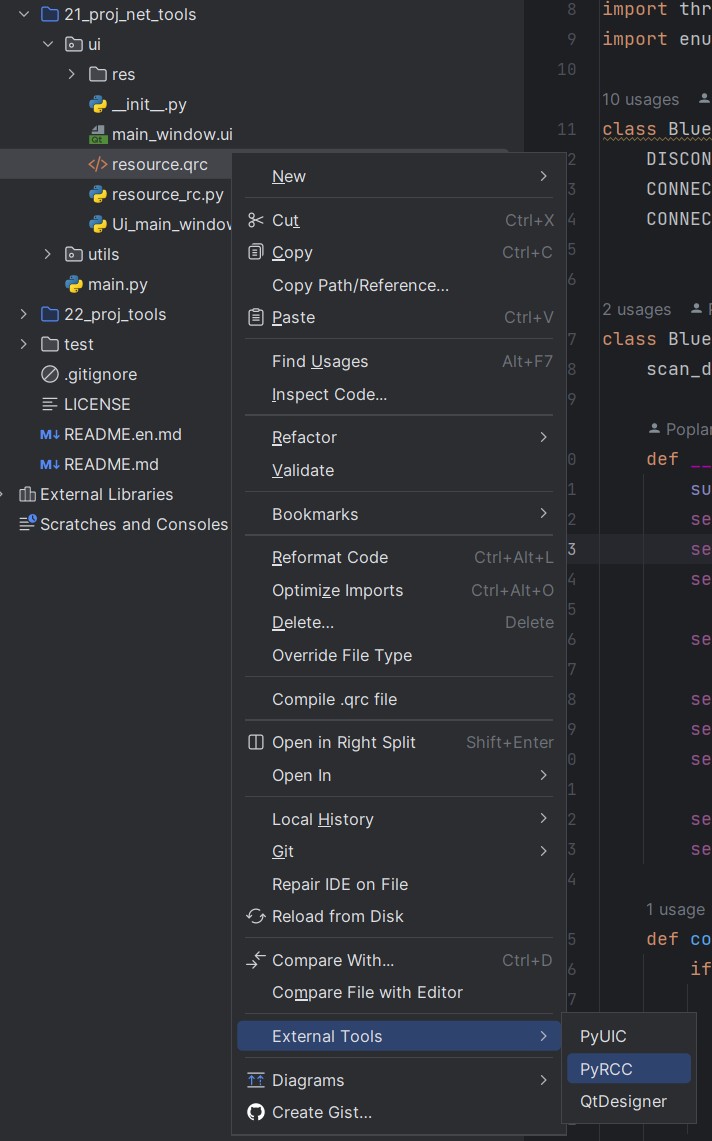Choose Compile .qrc file
Image resolution: width=712 pixels, height=1141 pixels.
click(x=334, y=699)
